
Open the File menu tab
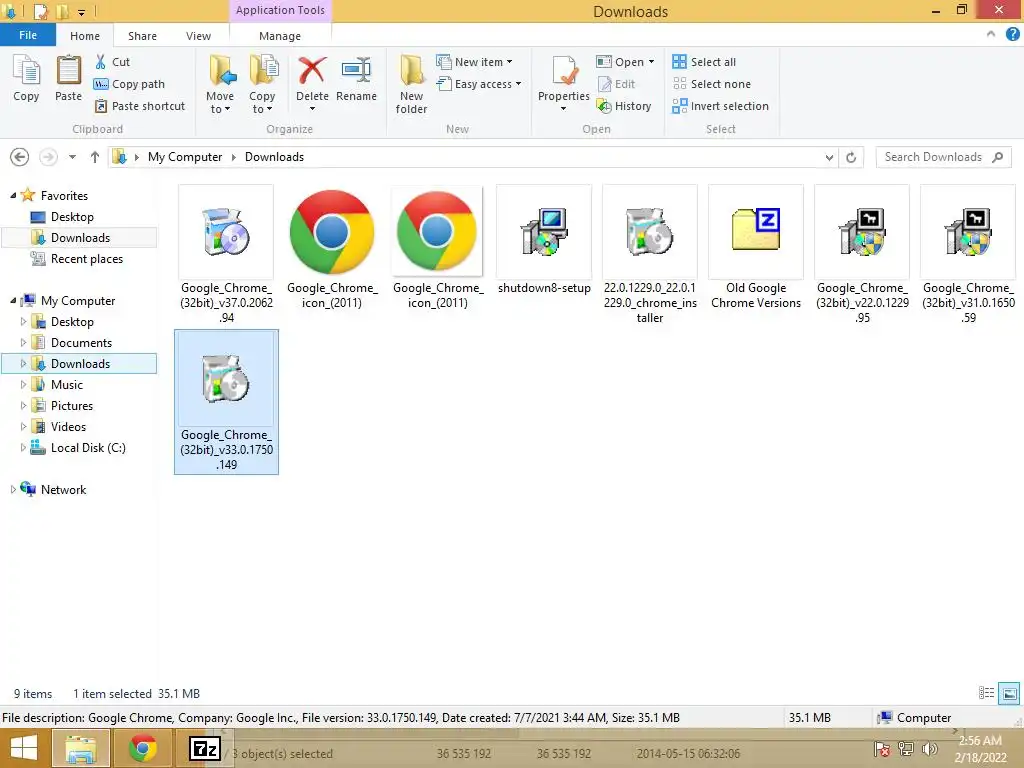[x=27, y=35]
